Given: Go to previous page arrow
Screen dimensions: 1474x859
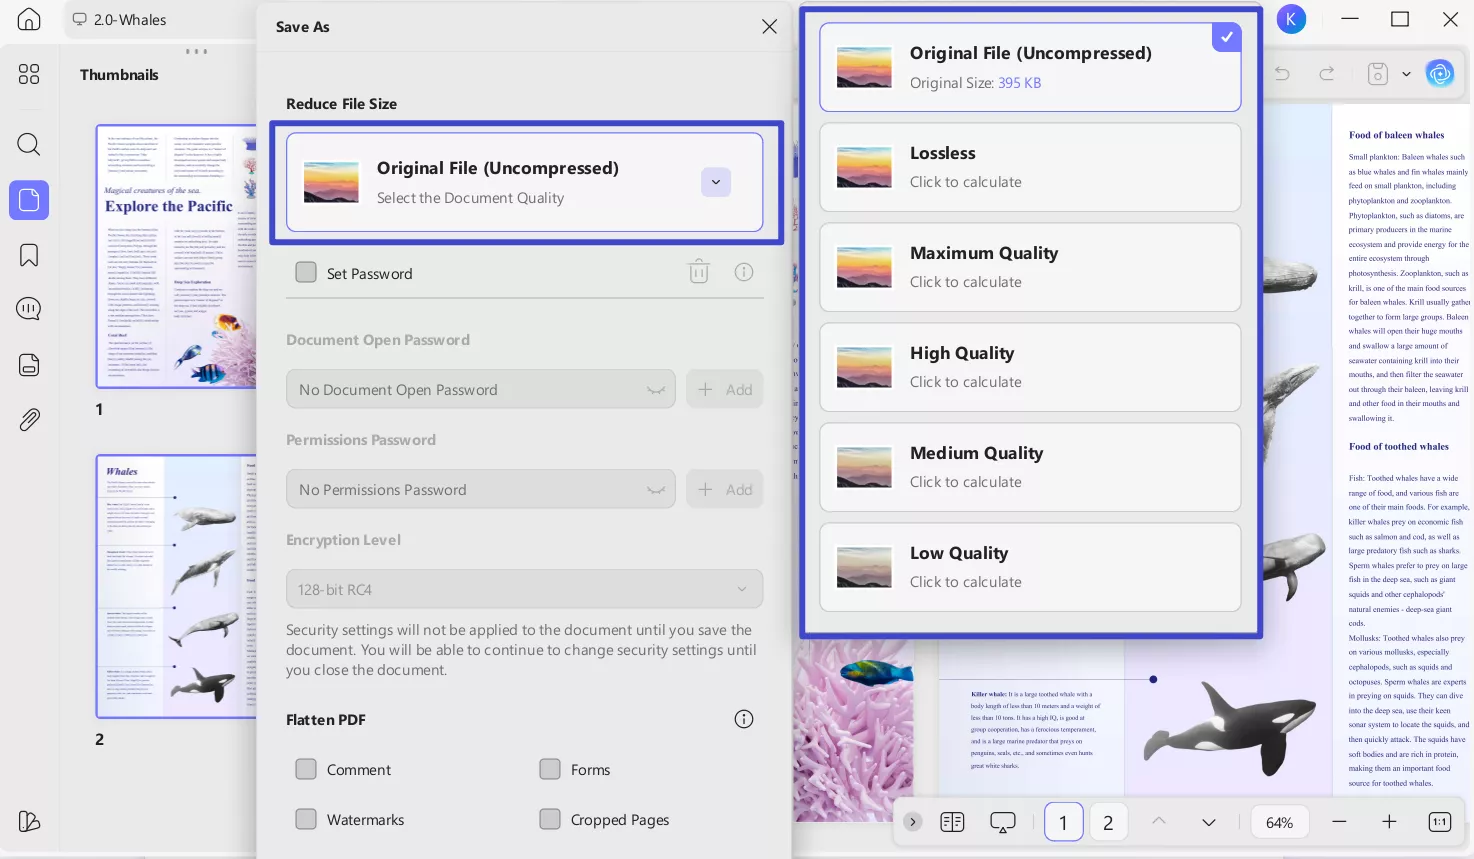Looking at the screenshot, I should coord(1159,822).
